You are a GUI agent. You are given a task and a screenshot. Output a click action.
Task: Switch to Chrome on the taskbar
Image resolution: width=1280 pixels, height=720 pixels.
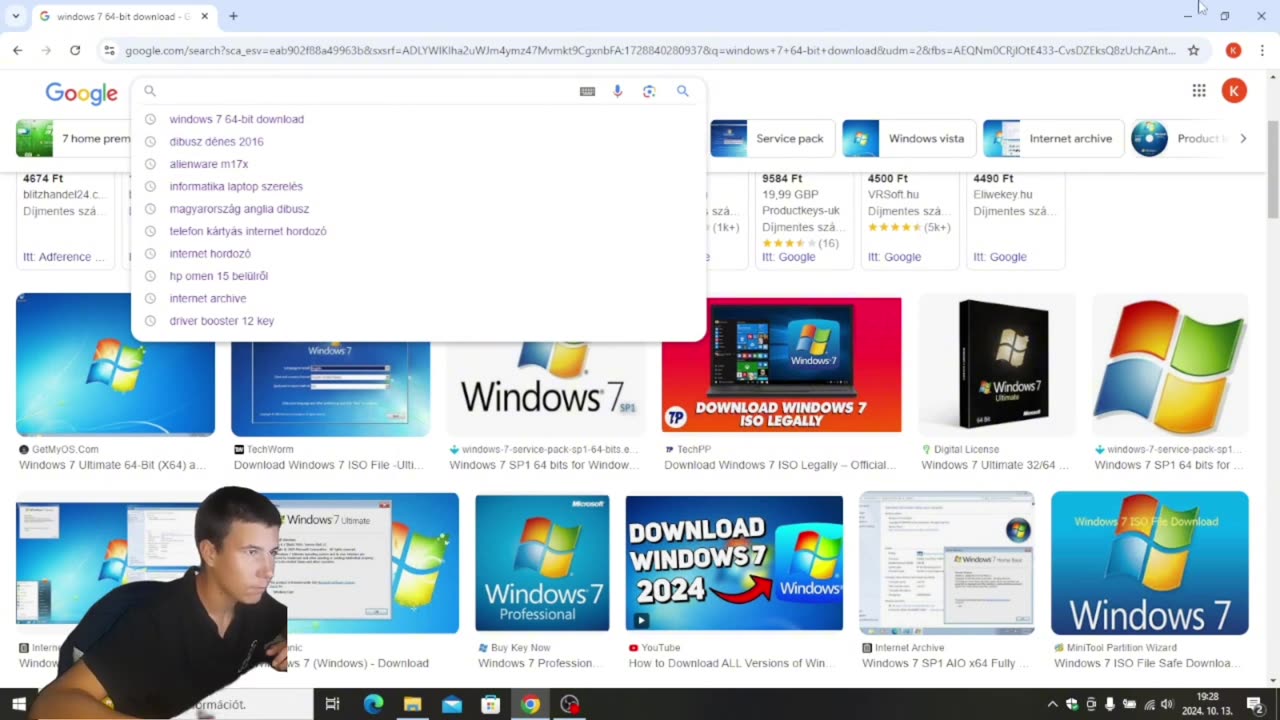coord(530,704)
